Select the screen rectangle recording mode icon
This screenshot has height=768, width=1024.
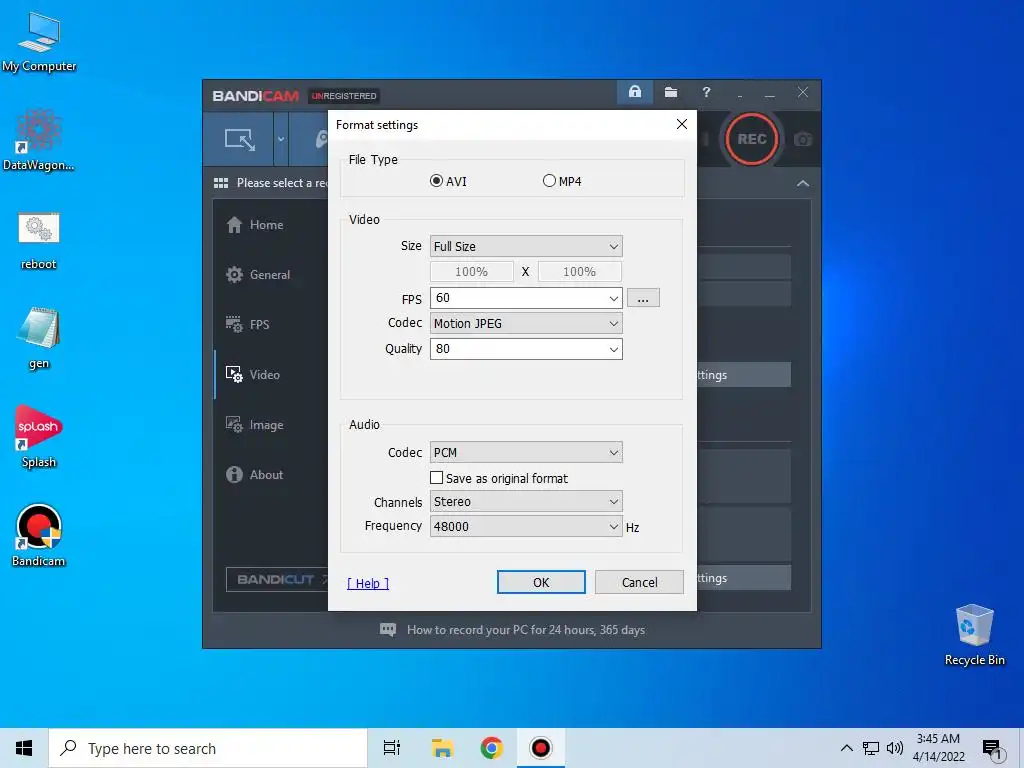click(240, 139)
